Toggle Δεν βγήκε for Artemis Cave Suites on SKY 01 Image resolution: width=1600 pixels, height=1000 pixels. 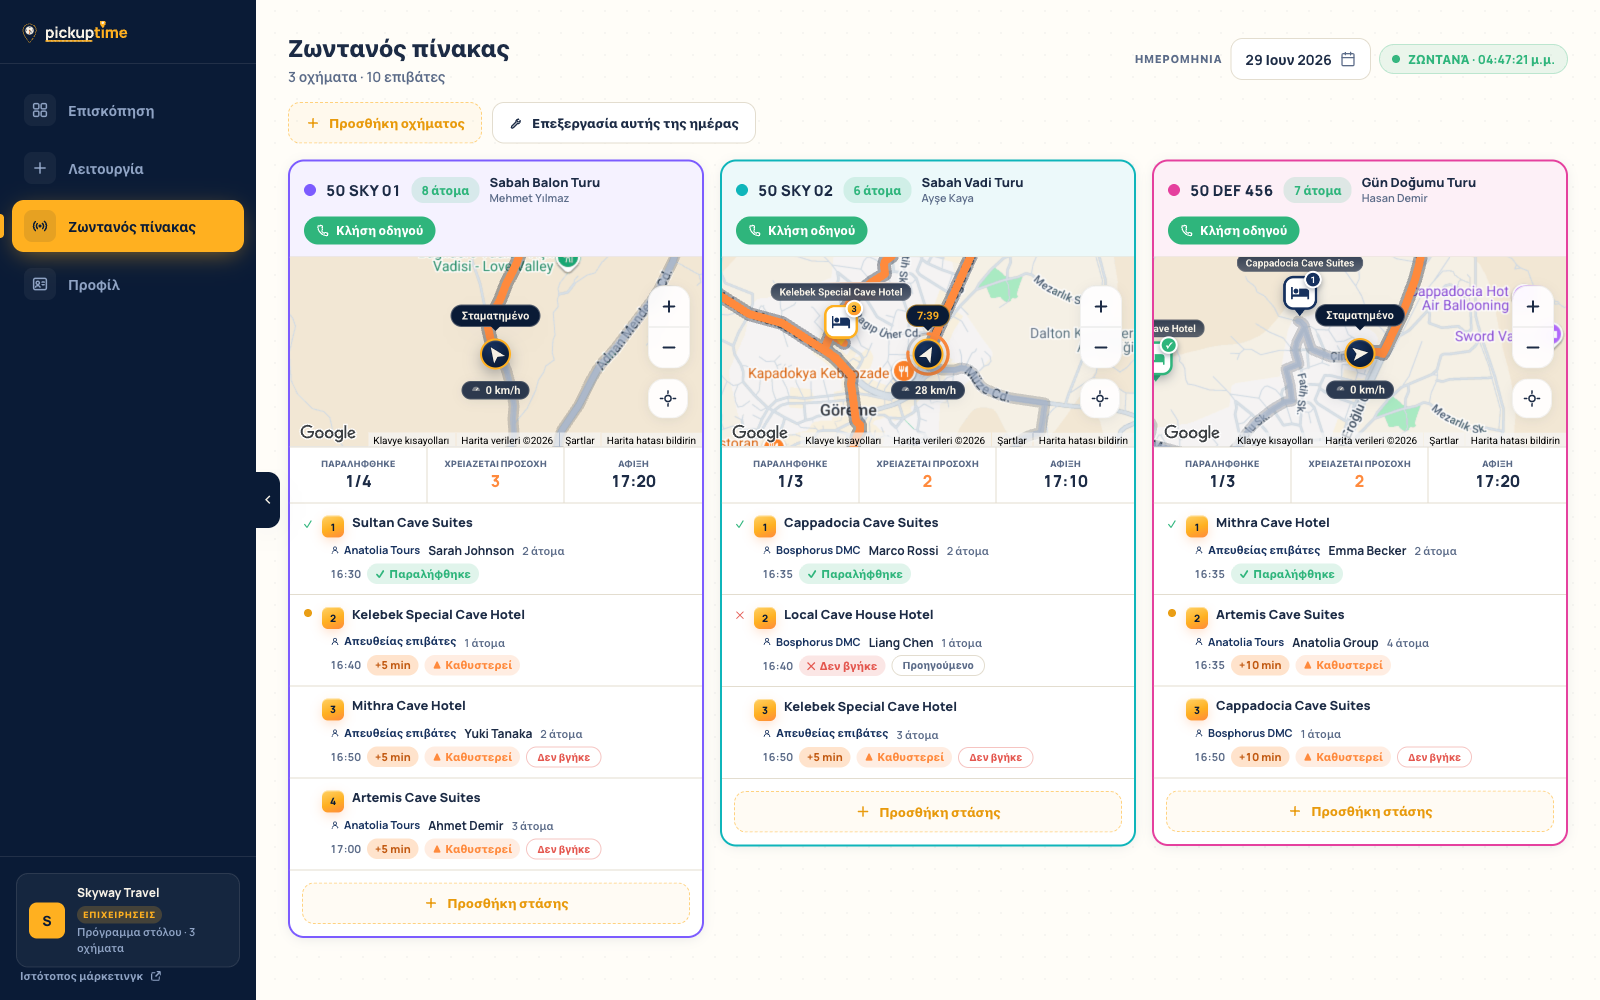564,849
